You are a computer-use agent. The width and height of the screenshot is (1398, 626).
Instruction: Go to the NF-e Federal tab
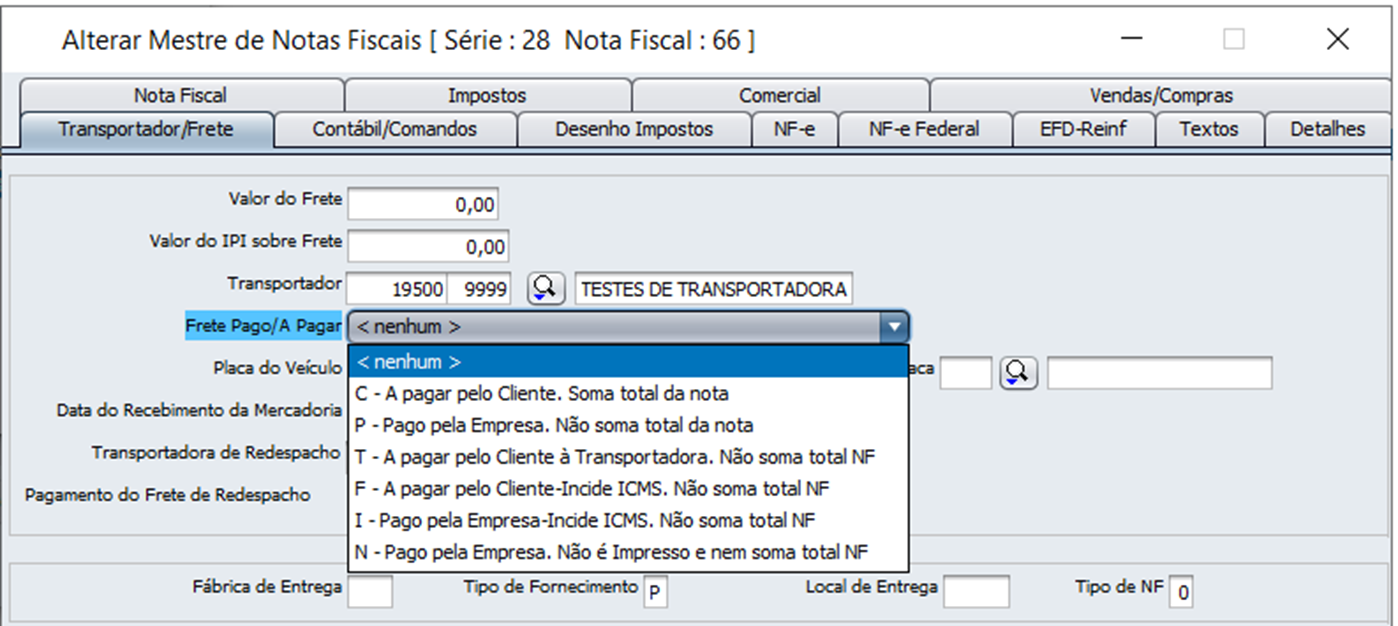[923, 129]
